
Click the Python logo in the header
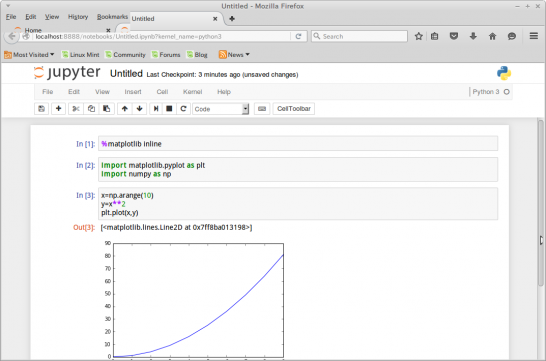(504, 73)
